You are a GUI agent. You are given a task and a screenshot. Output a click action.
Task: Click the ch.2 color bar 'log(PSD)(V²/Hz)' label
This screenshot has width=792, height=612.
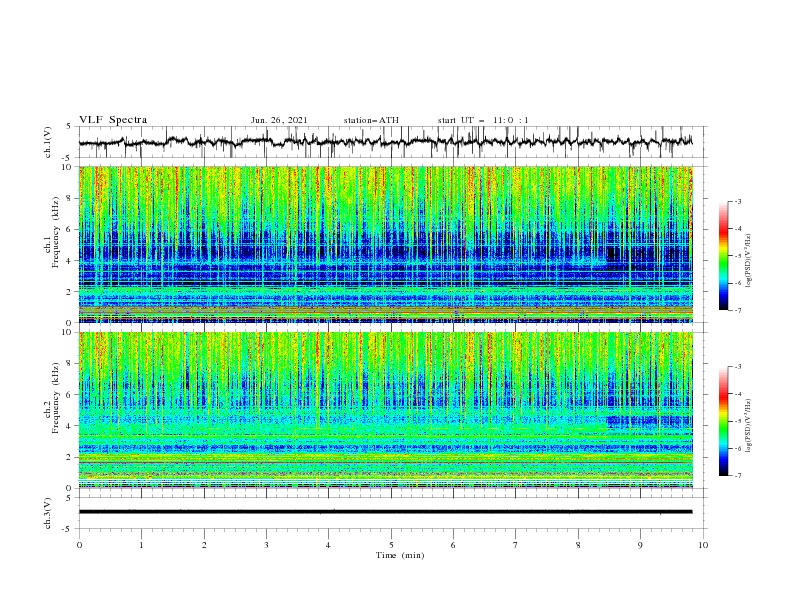click(x=748, y=426)
